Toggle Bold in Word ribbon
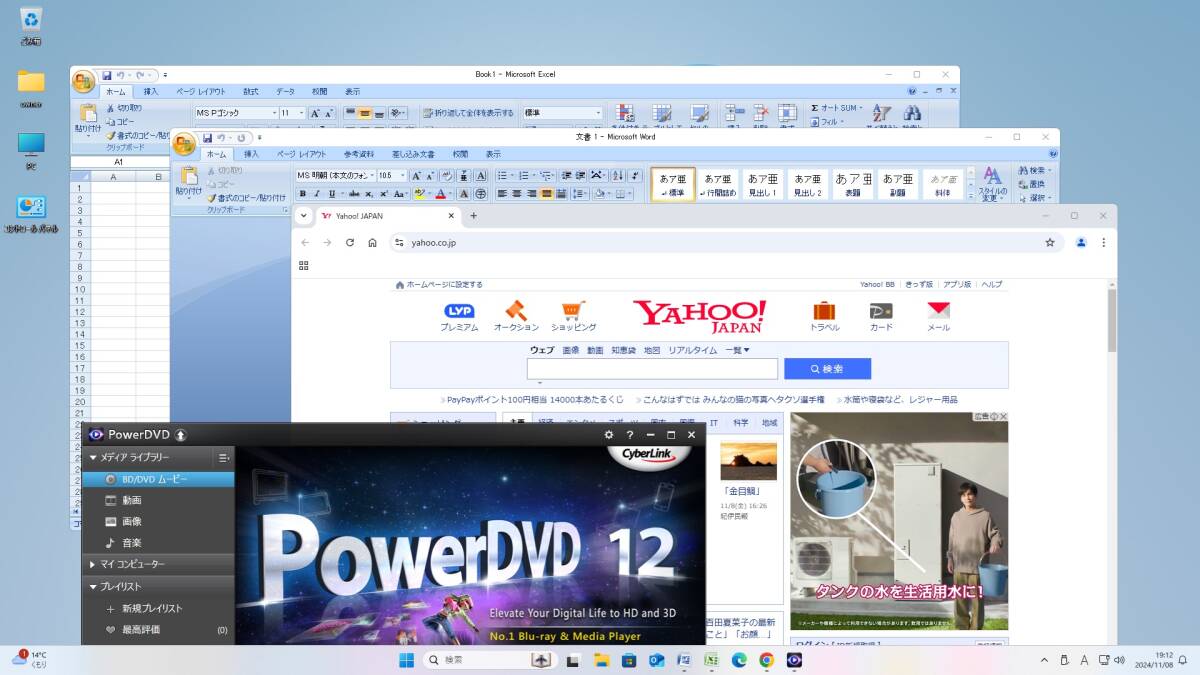The image size is (1200, 675). (303, 194)
